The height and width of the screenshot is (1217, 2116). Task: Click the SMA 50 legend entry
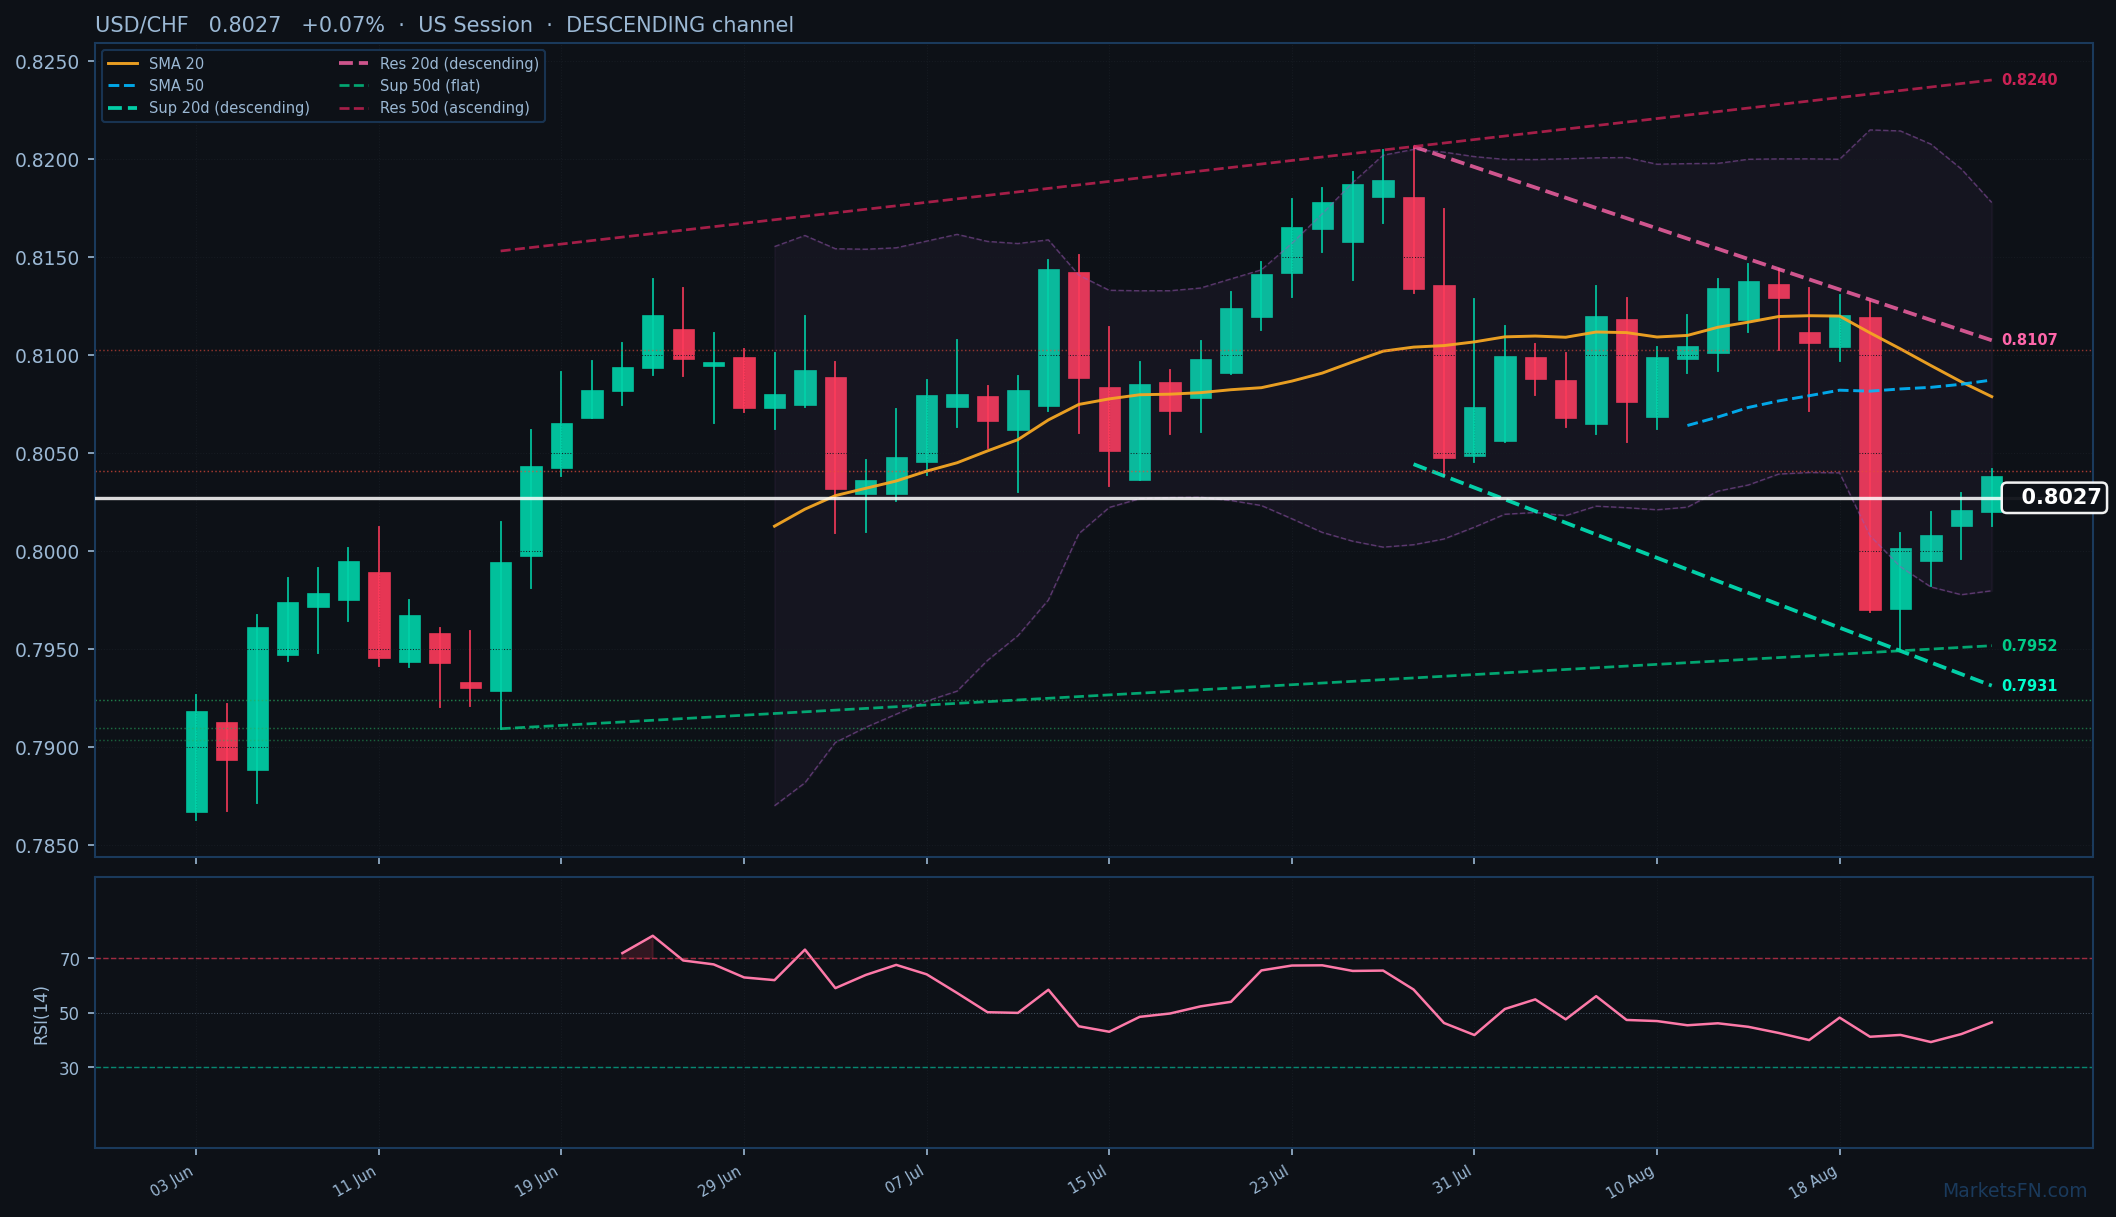(155, 85)
